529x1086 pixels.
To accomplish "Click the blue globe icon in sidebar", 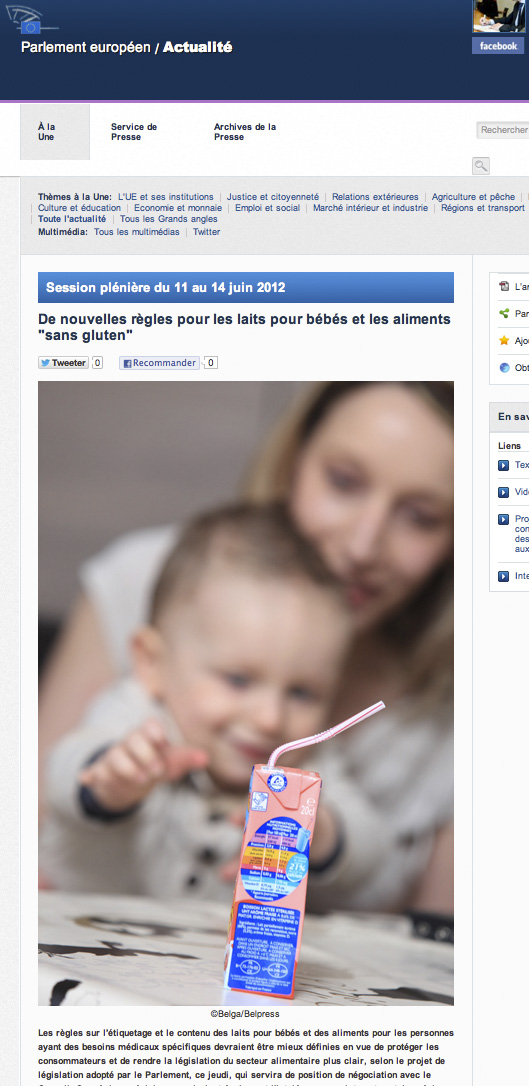I will click(504, 368).
